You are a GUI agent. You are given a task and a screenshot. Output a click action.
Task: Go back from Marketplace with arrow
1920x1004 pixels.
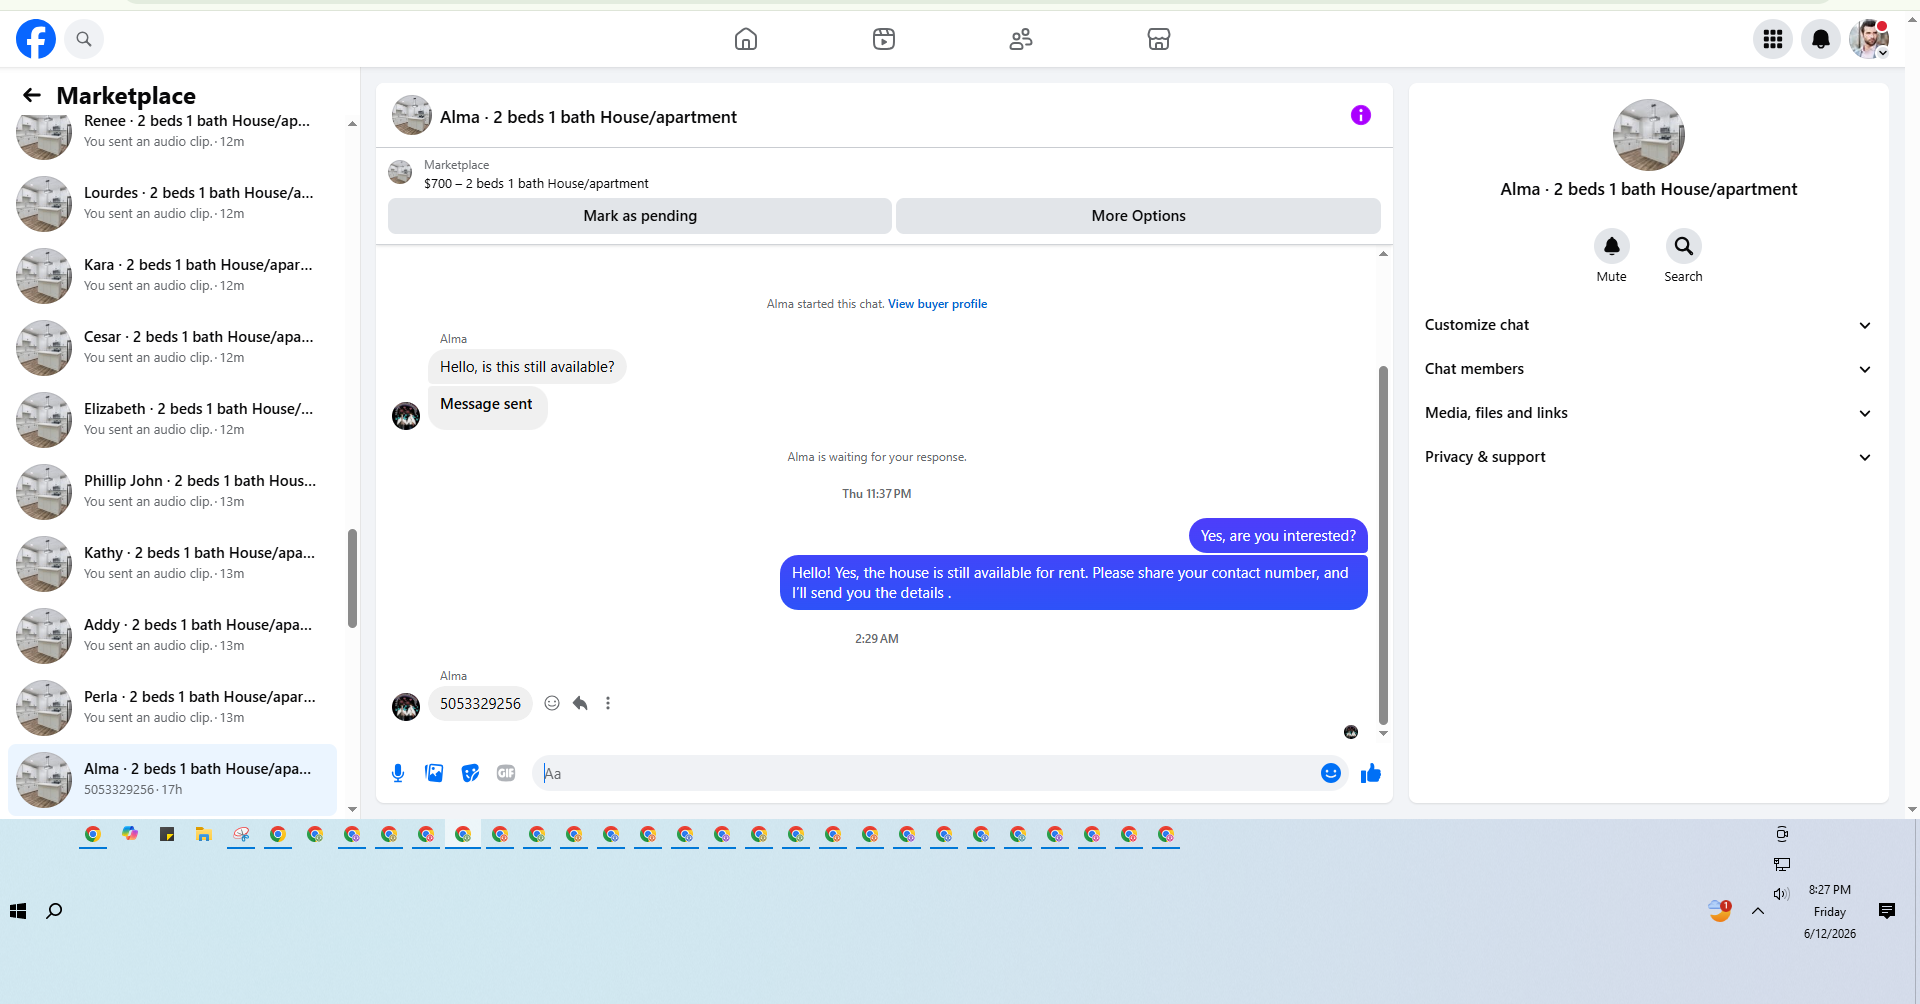click(x=32, y=95)
